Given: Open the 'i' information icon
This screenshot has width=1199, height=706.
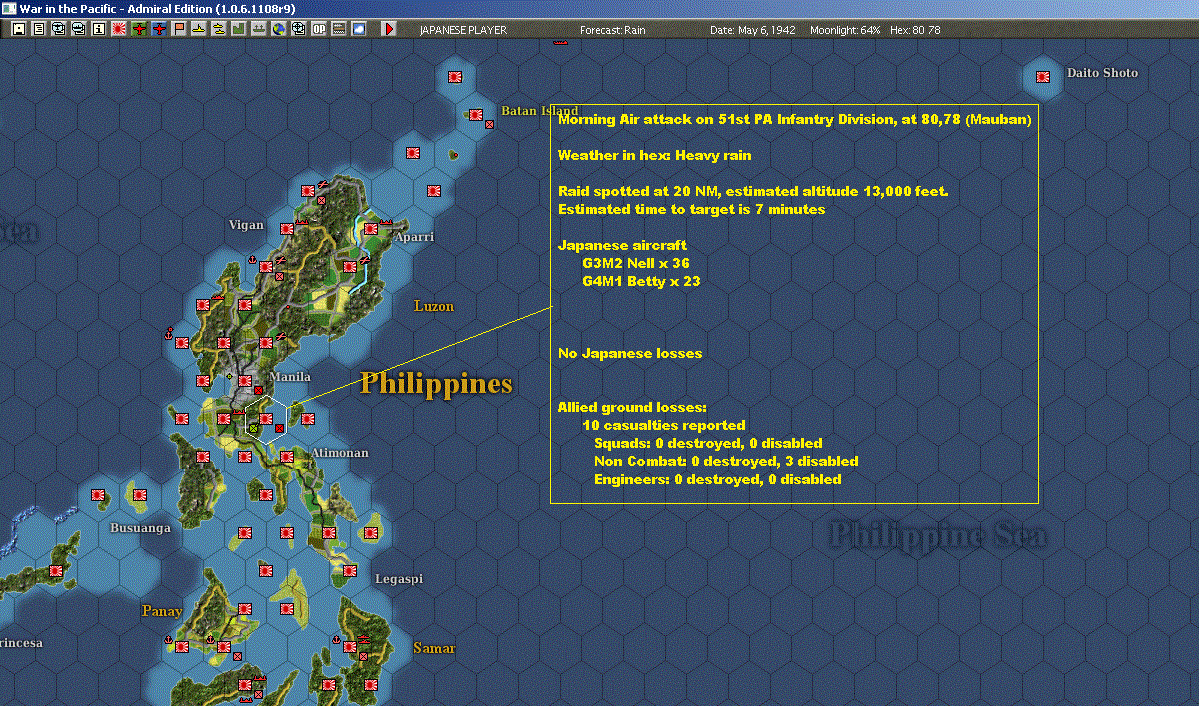Looking at the screenshot, I should (99, 29).
